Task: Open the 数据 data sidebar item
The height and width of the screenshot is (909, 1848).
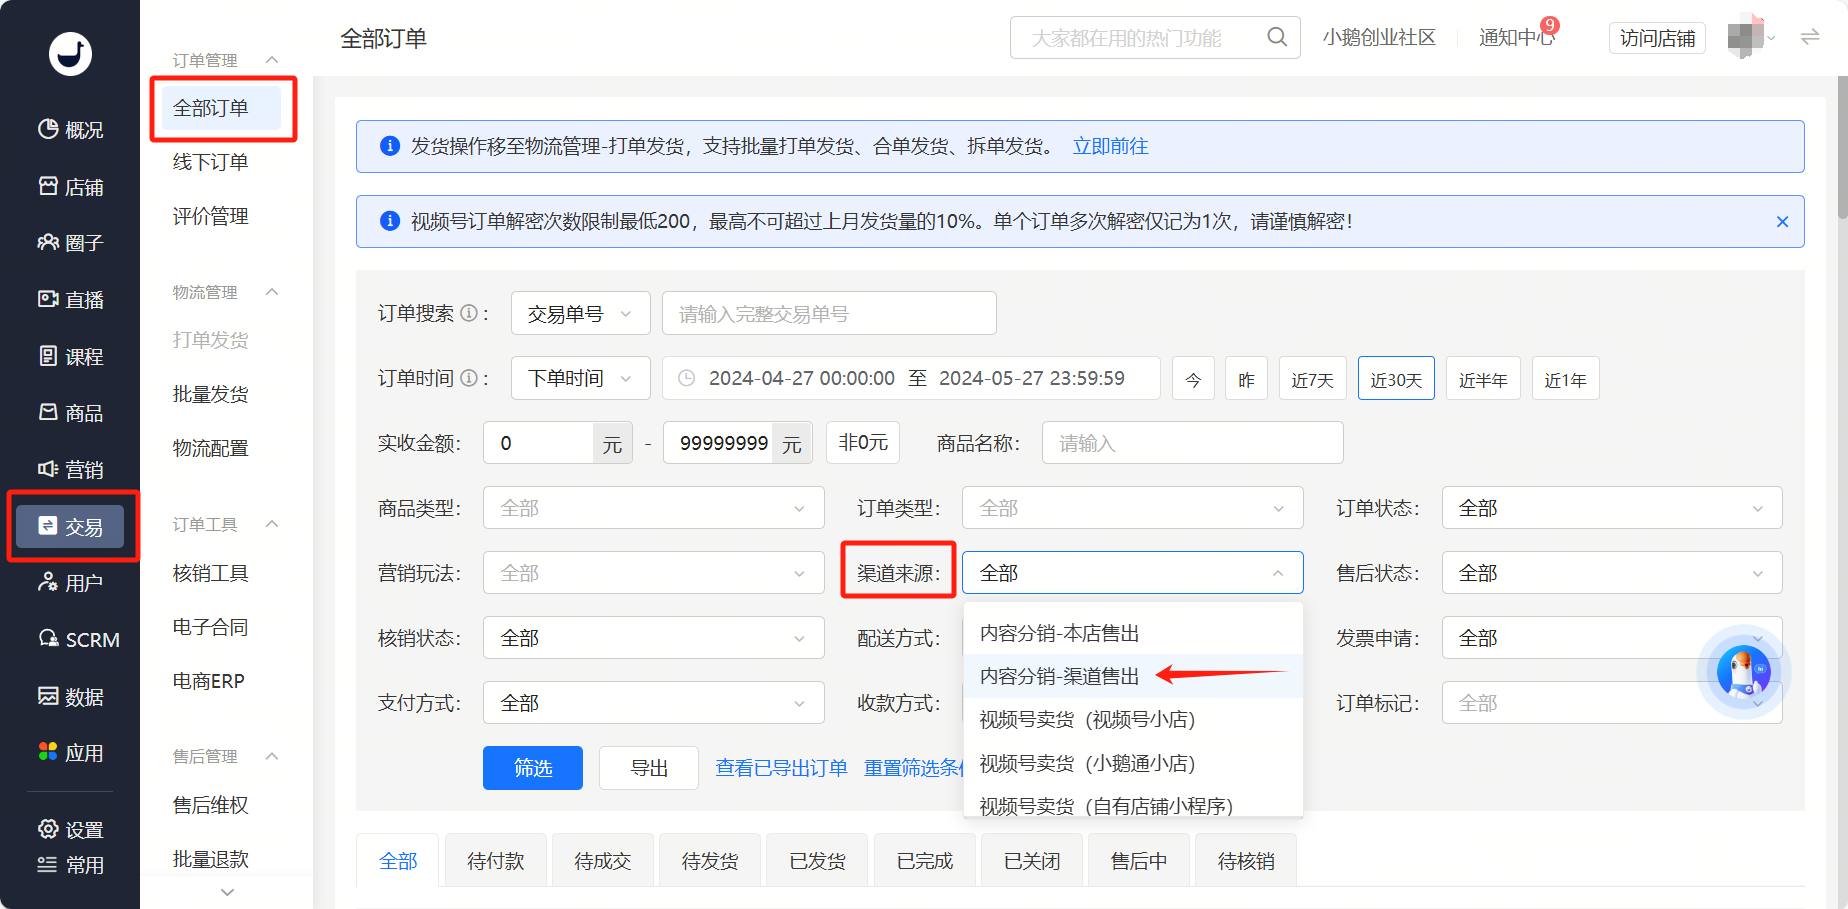Action: (70, 697)
